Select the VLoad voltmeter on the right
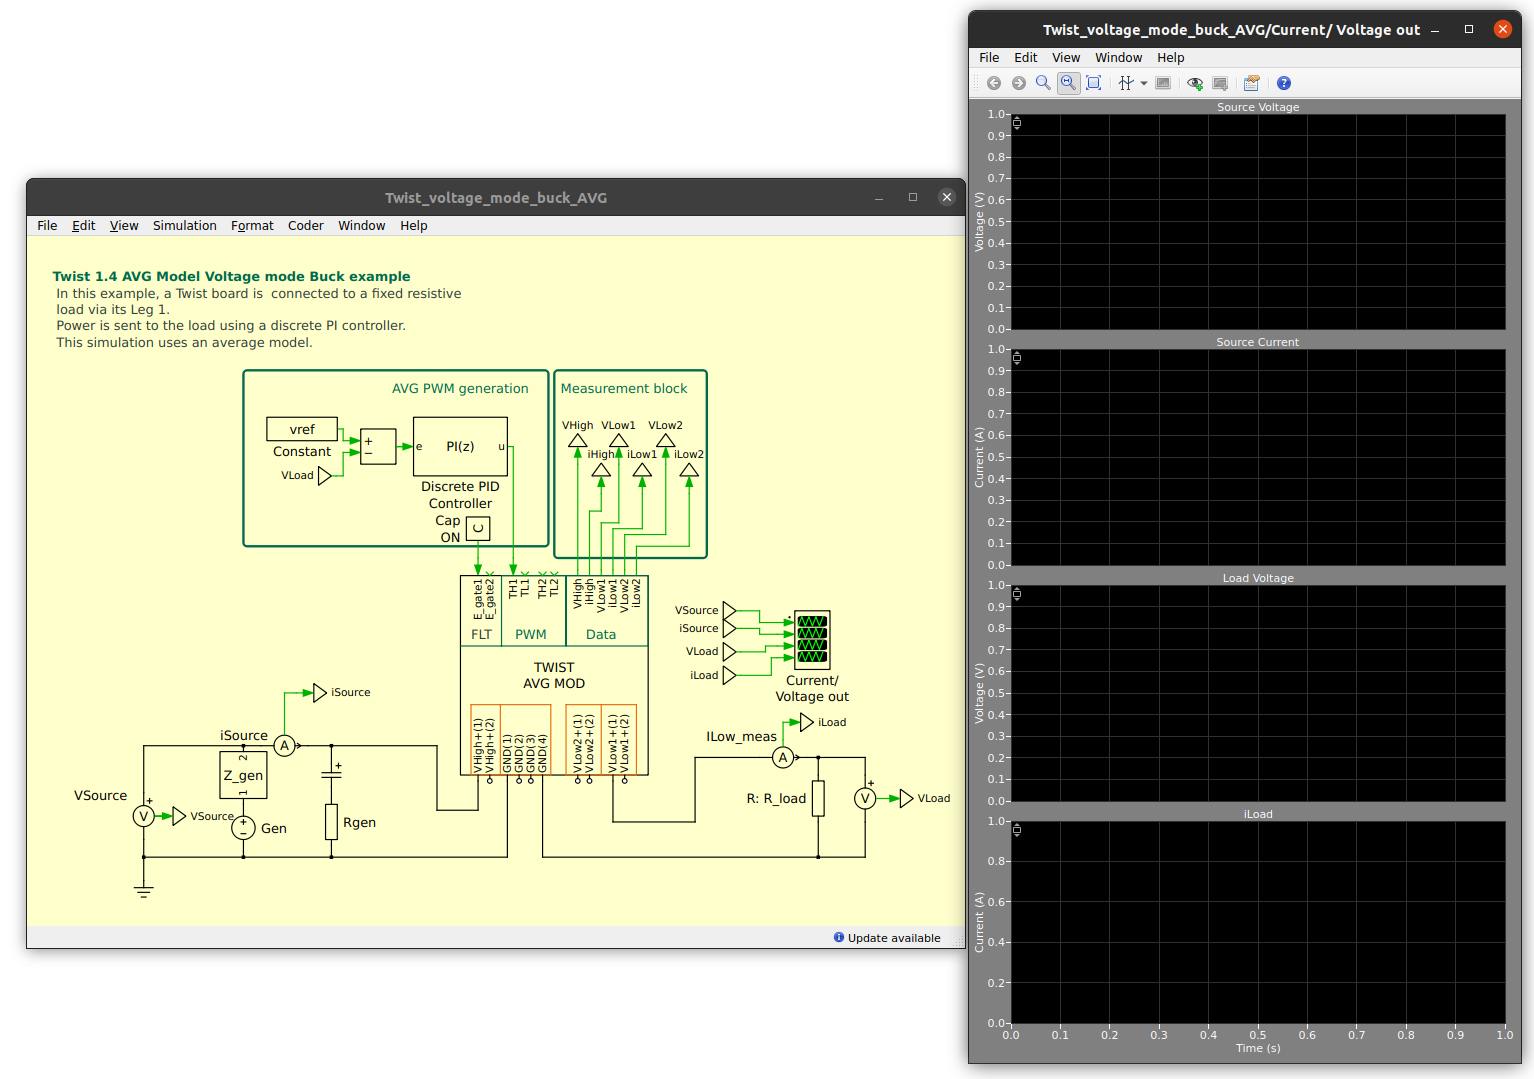1534x1079 pixels. 865,798
